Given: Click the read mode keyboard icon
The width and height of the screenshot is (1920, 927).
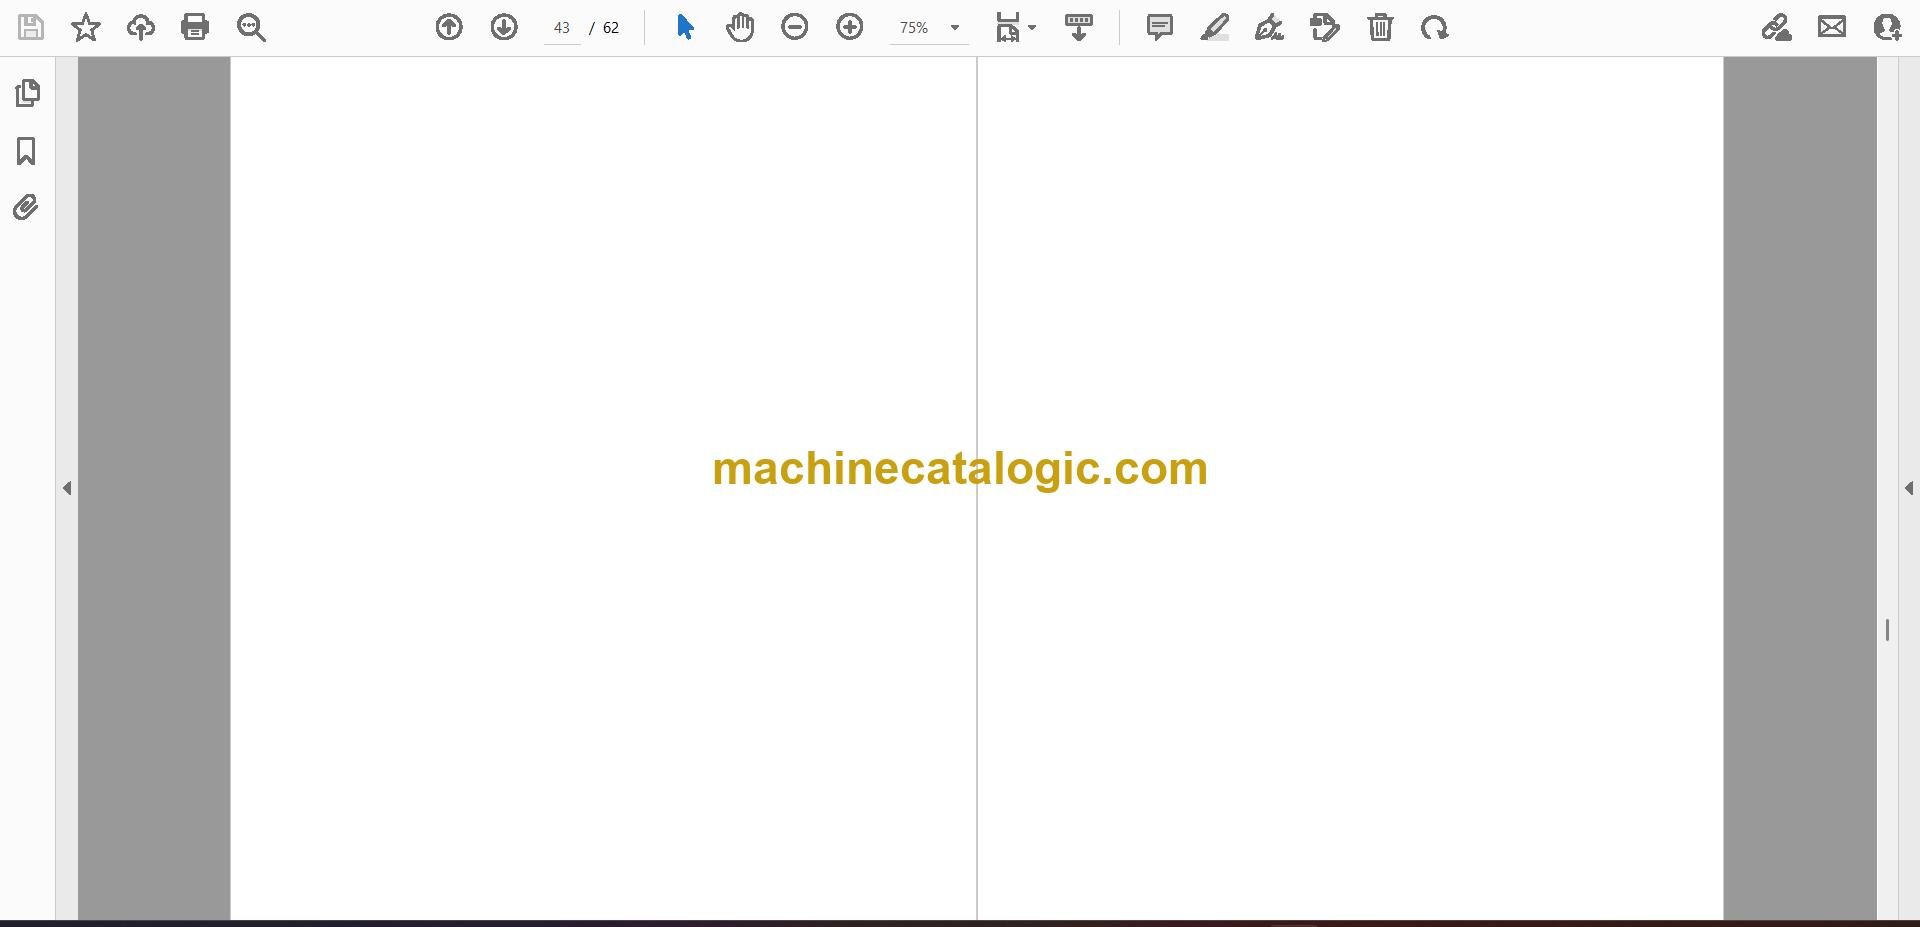Looking at the screenshot, I should [1079, 27].
